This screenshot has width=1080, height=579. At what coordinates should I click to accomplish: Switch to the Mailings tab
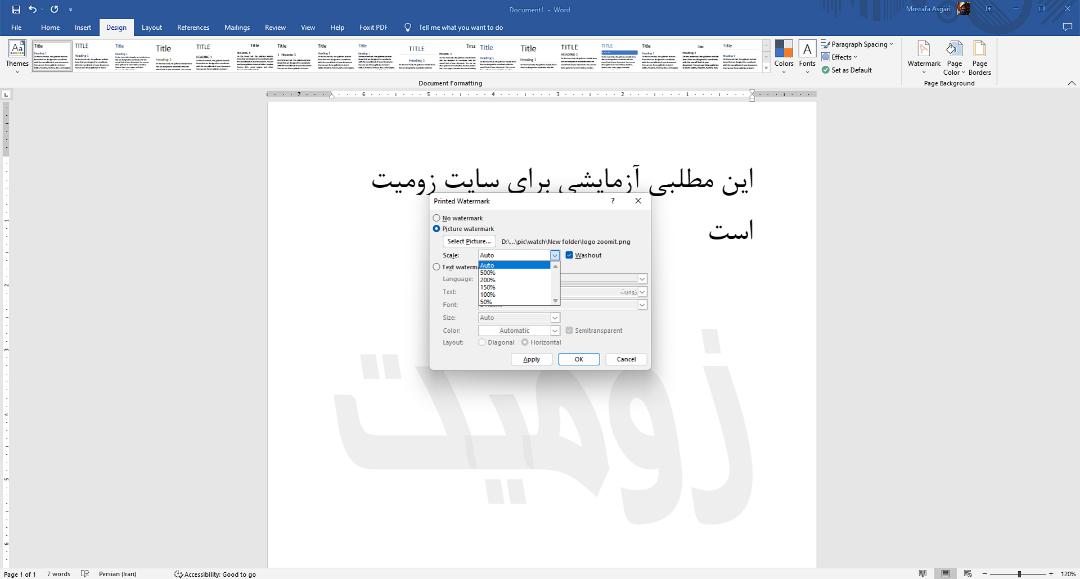237,28
